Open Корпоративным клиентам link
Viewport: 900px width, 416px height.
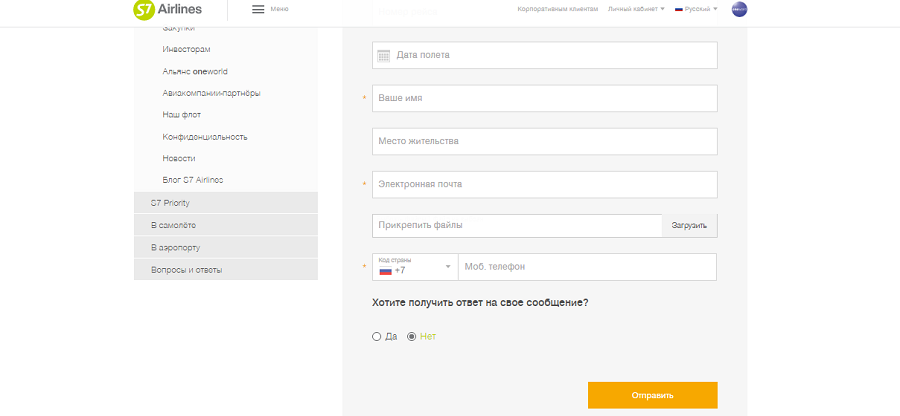coord(558,9)
